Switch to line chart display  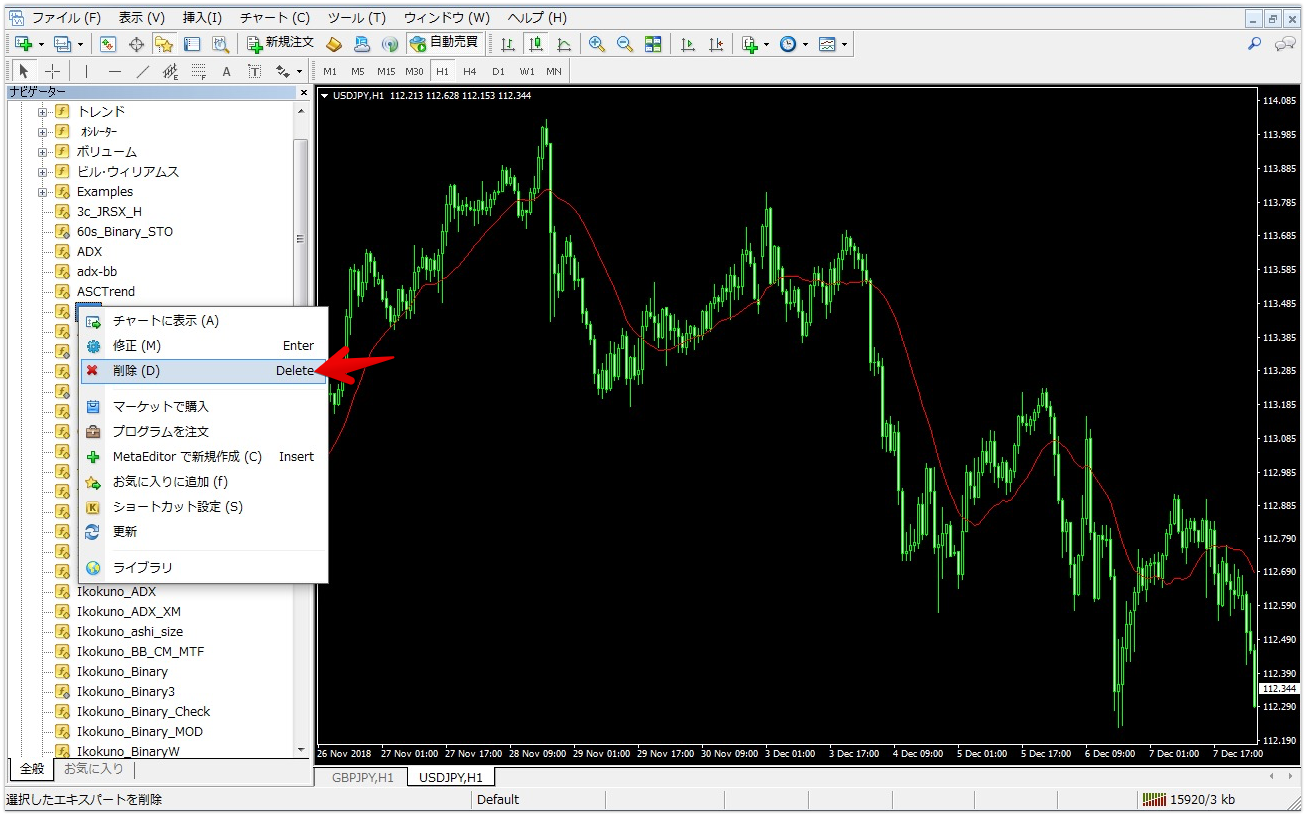pyautogui.click(x=564, y=44)
